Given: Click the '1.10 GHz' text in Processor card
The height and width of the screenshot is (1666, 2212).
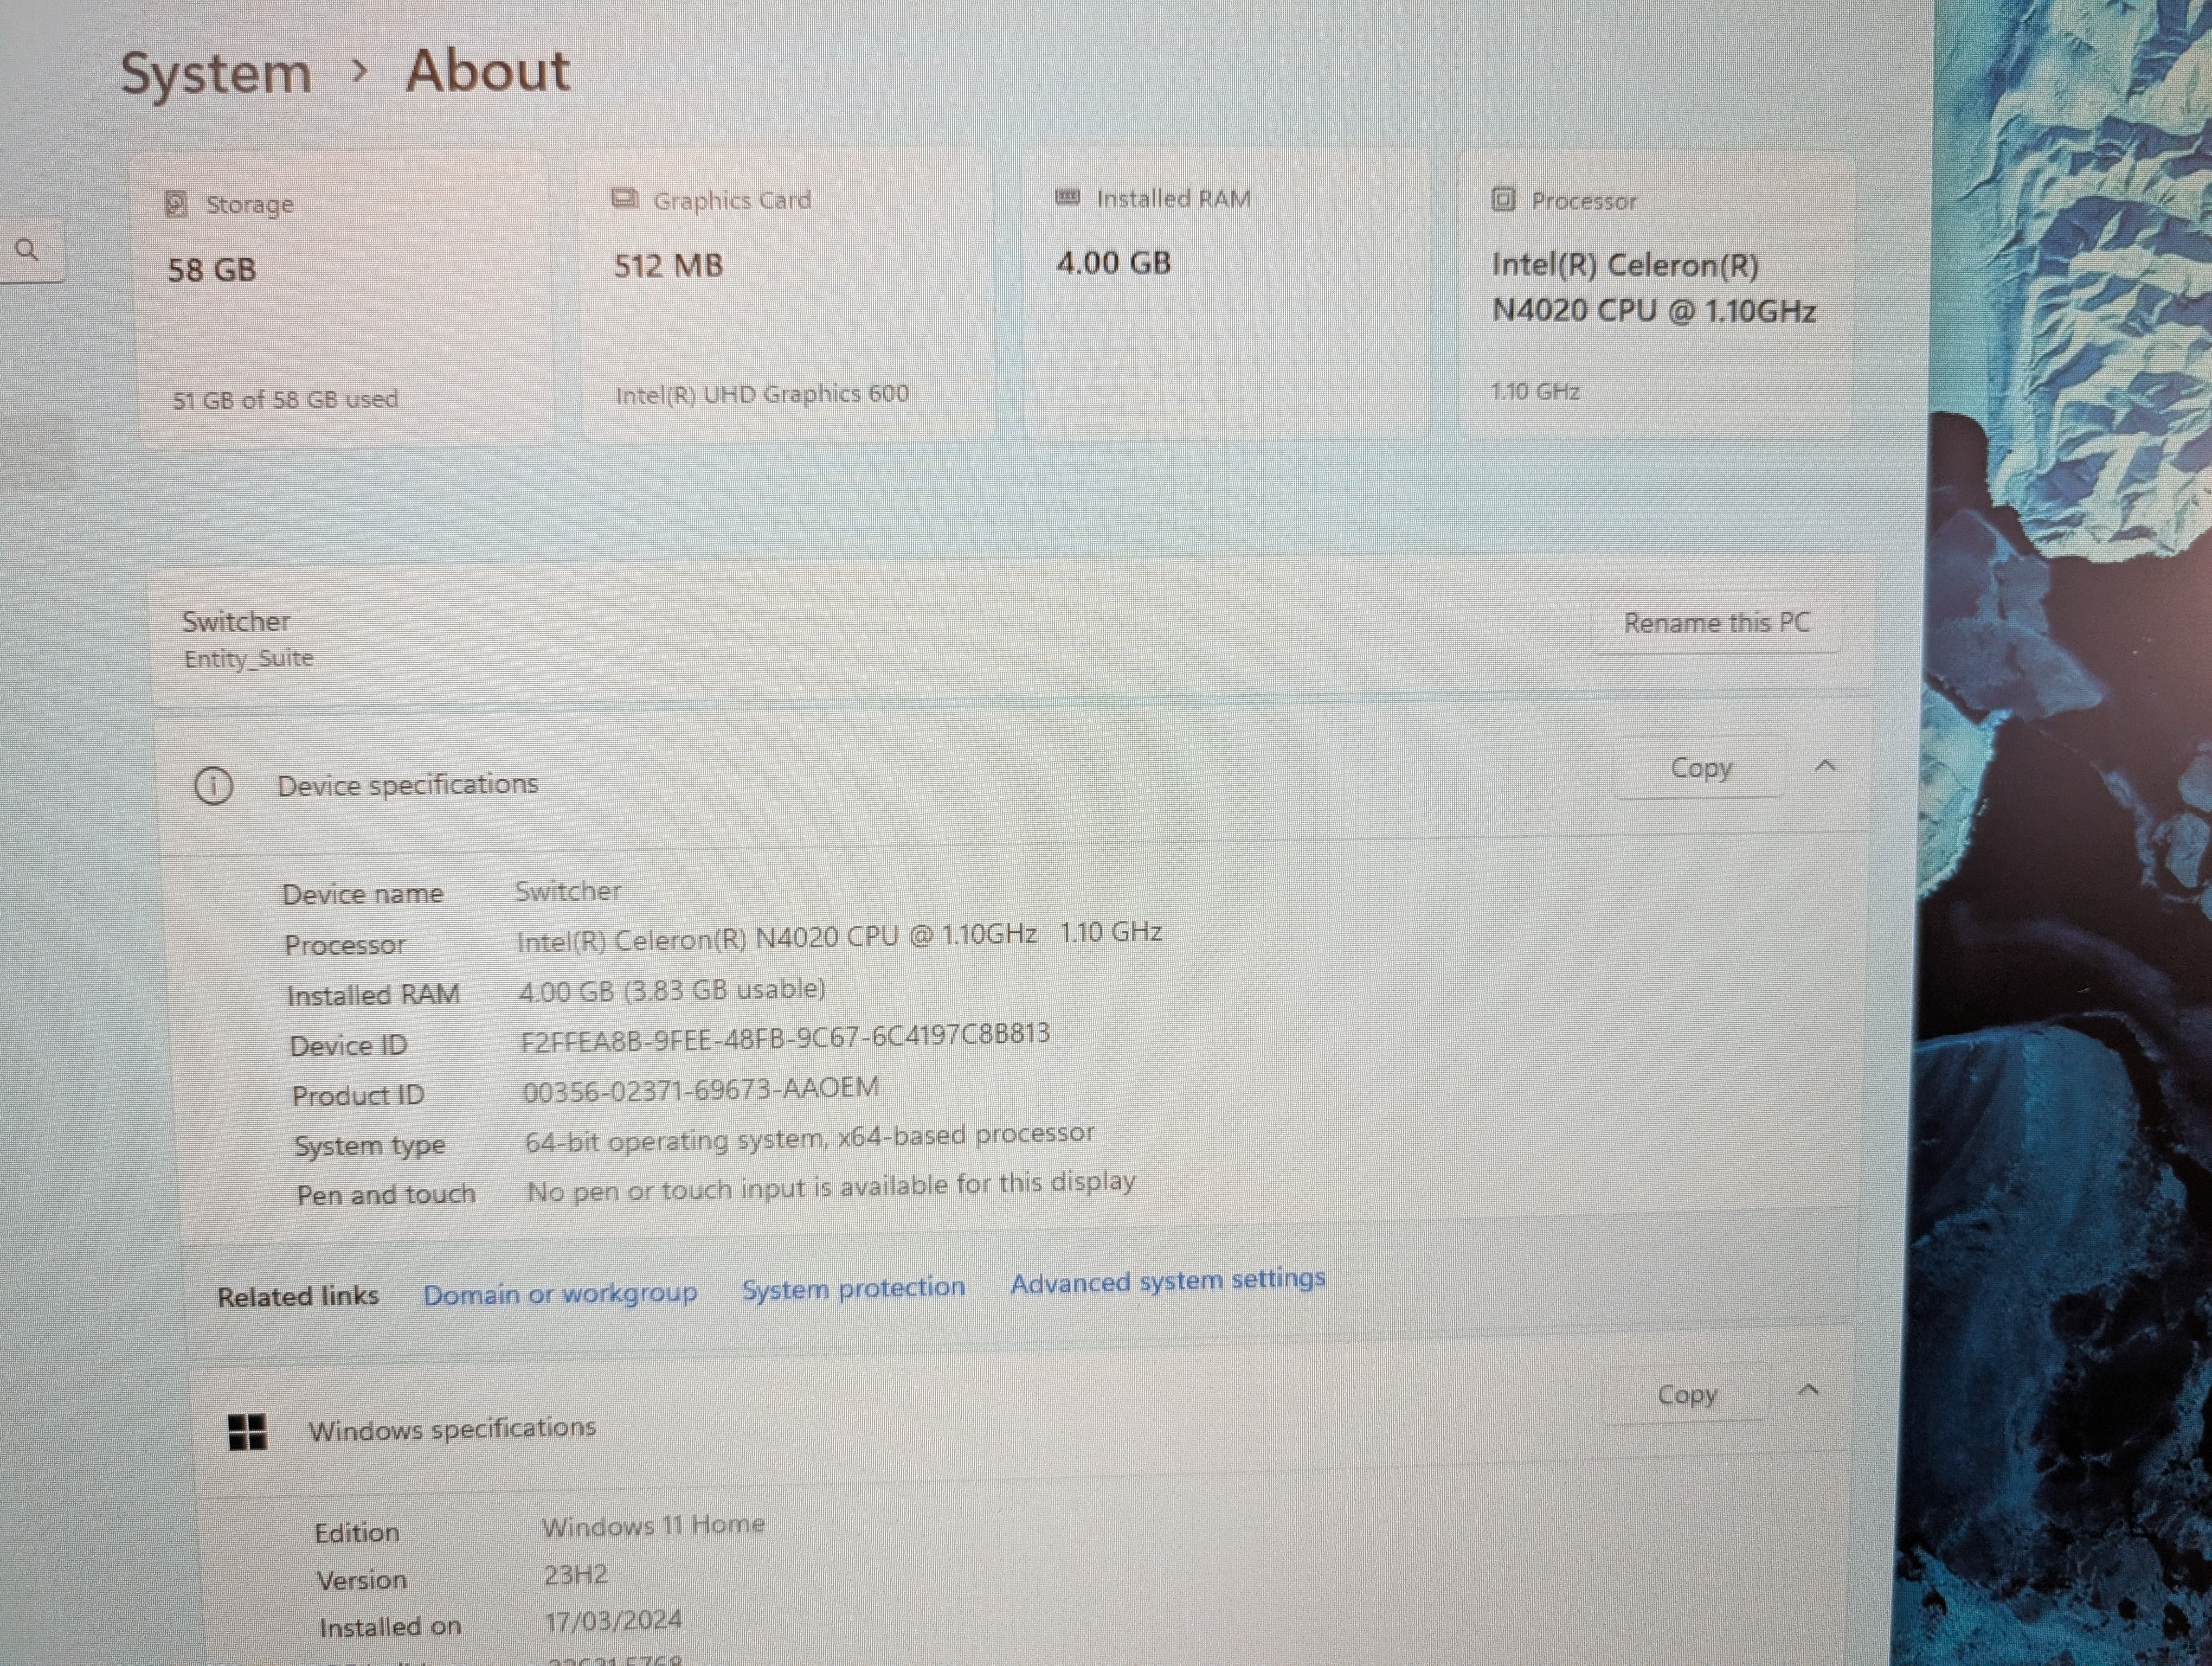Looking at the screenshot, I should pyautogui.click(x=1535, y=391).
